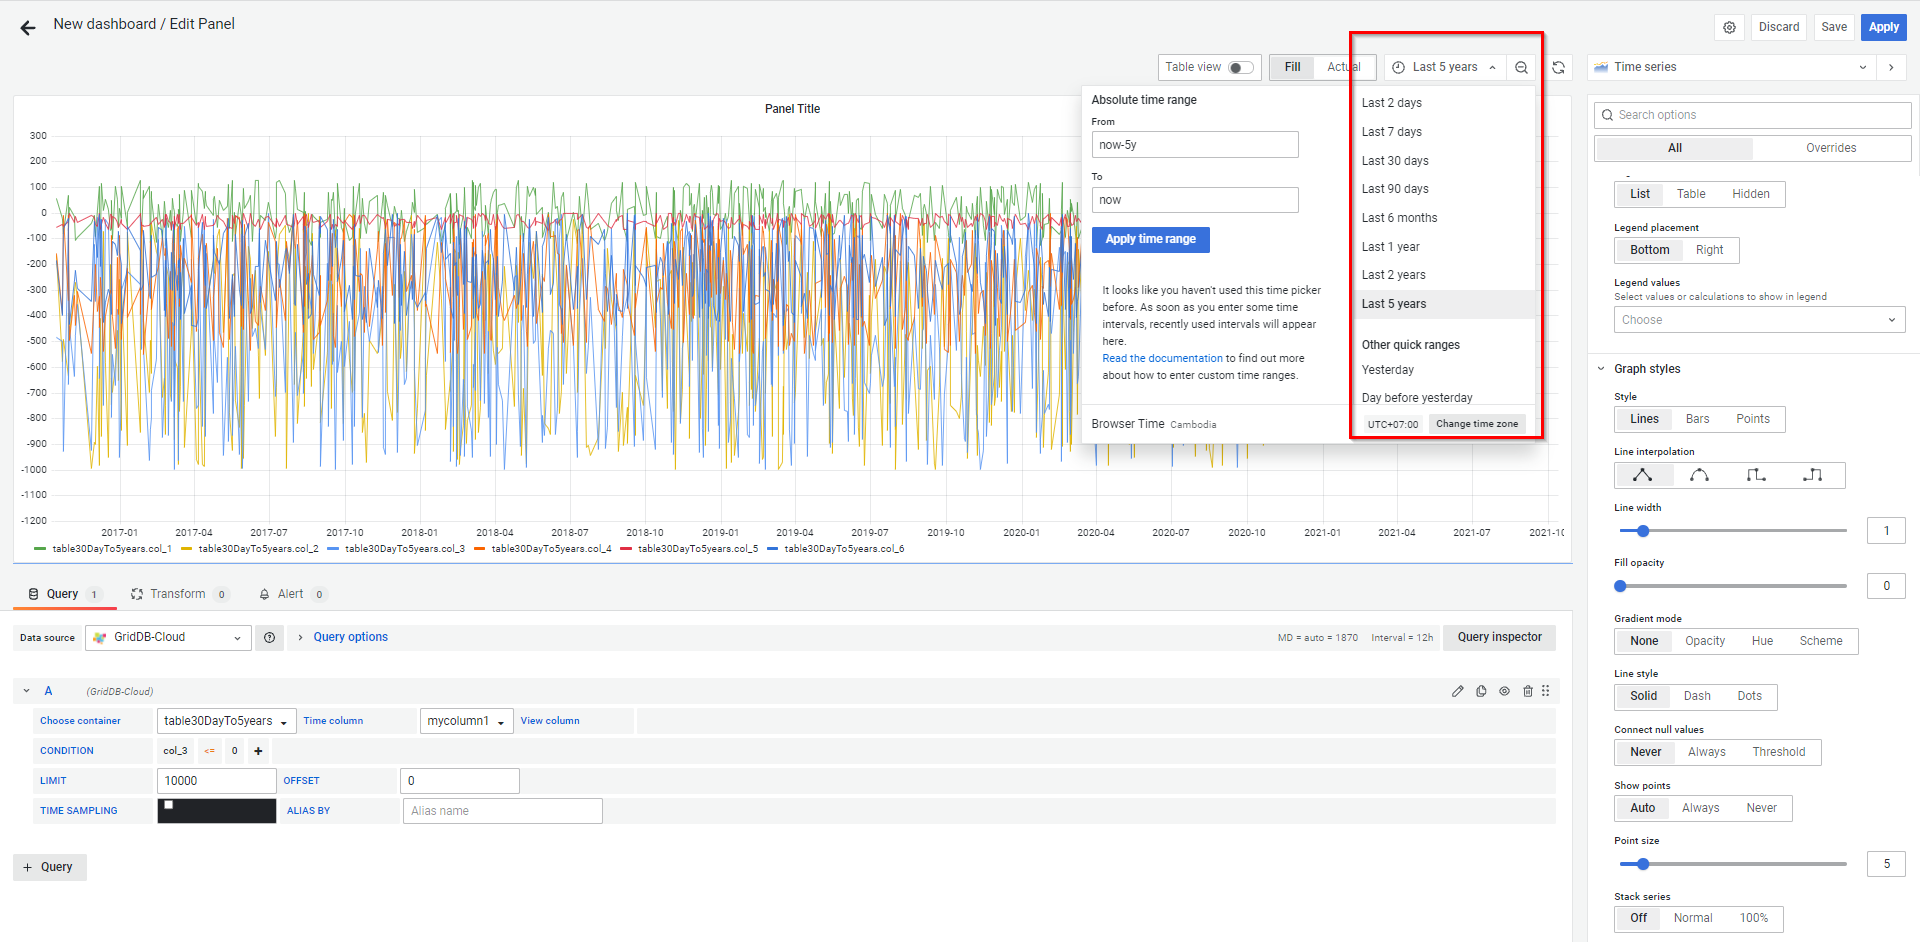Click the zoom out time range icon
The height and width of the screenshot is (942, 1920).
click(x=1521, y=68)
